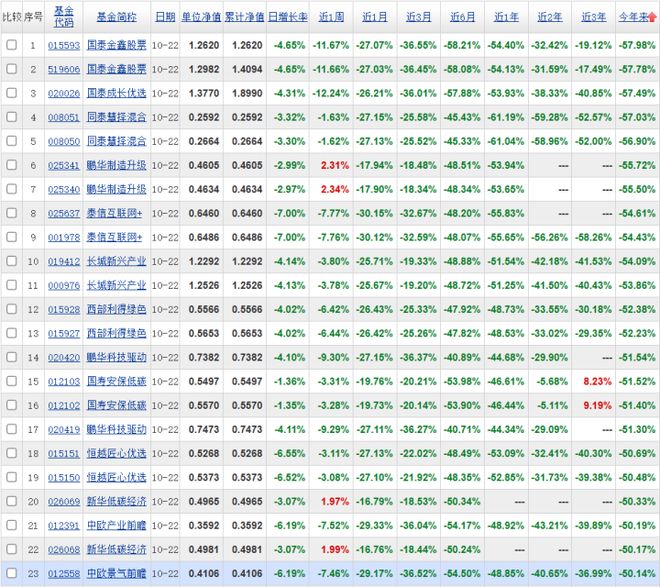The image size is (660, 587).
Task: Click the 日期 column header
Action: 165,17
